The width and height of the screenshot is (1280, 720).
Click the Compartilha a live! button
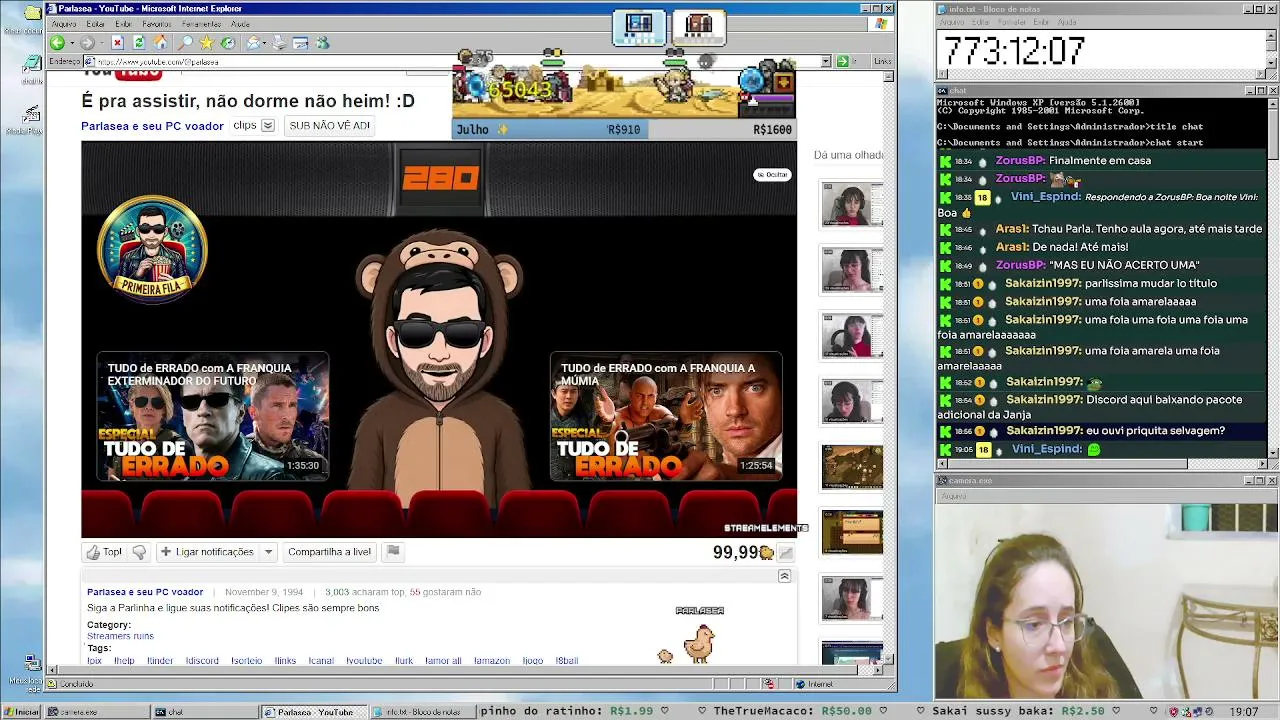coord(329,552)
